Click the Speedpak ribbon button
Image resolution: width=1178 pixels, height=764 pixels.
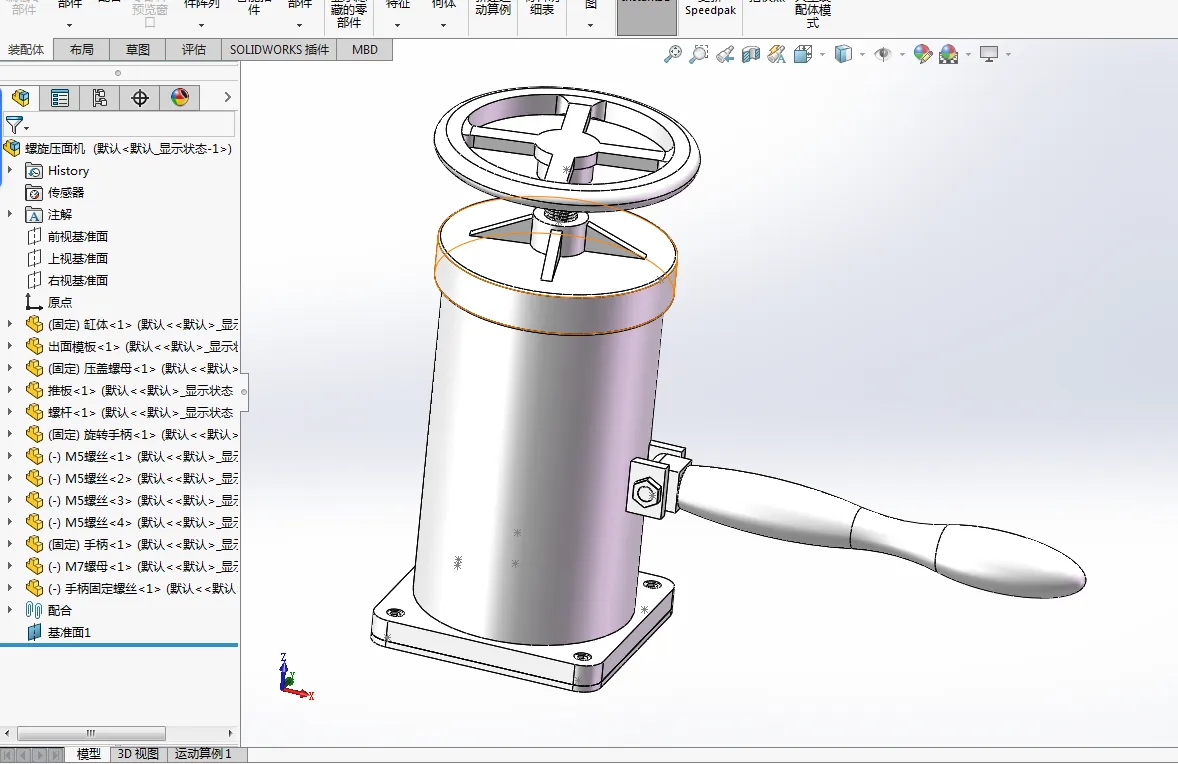coord(709,10)
